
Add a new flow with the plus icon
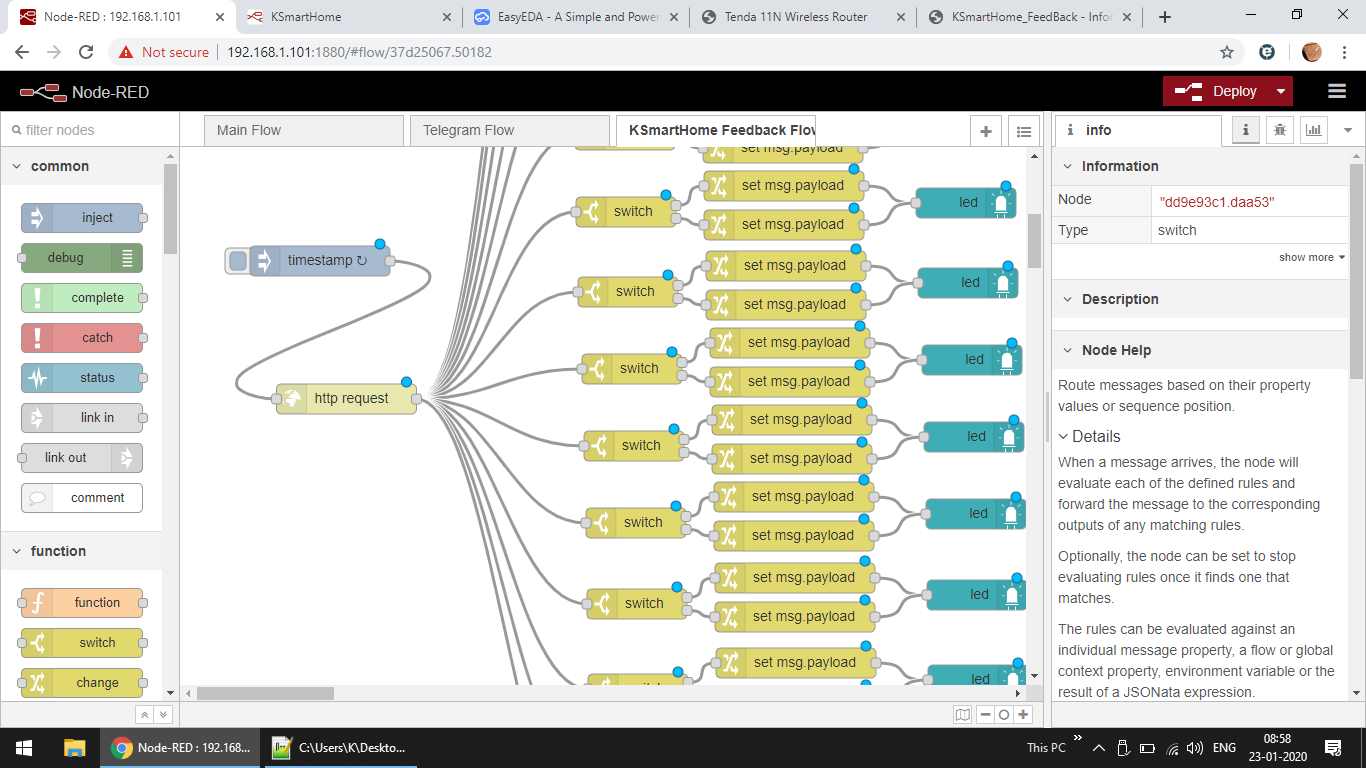click(x=985, y=130)
